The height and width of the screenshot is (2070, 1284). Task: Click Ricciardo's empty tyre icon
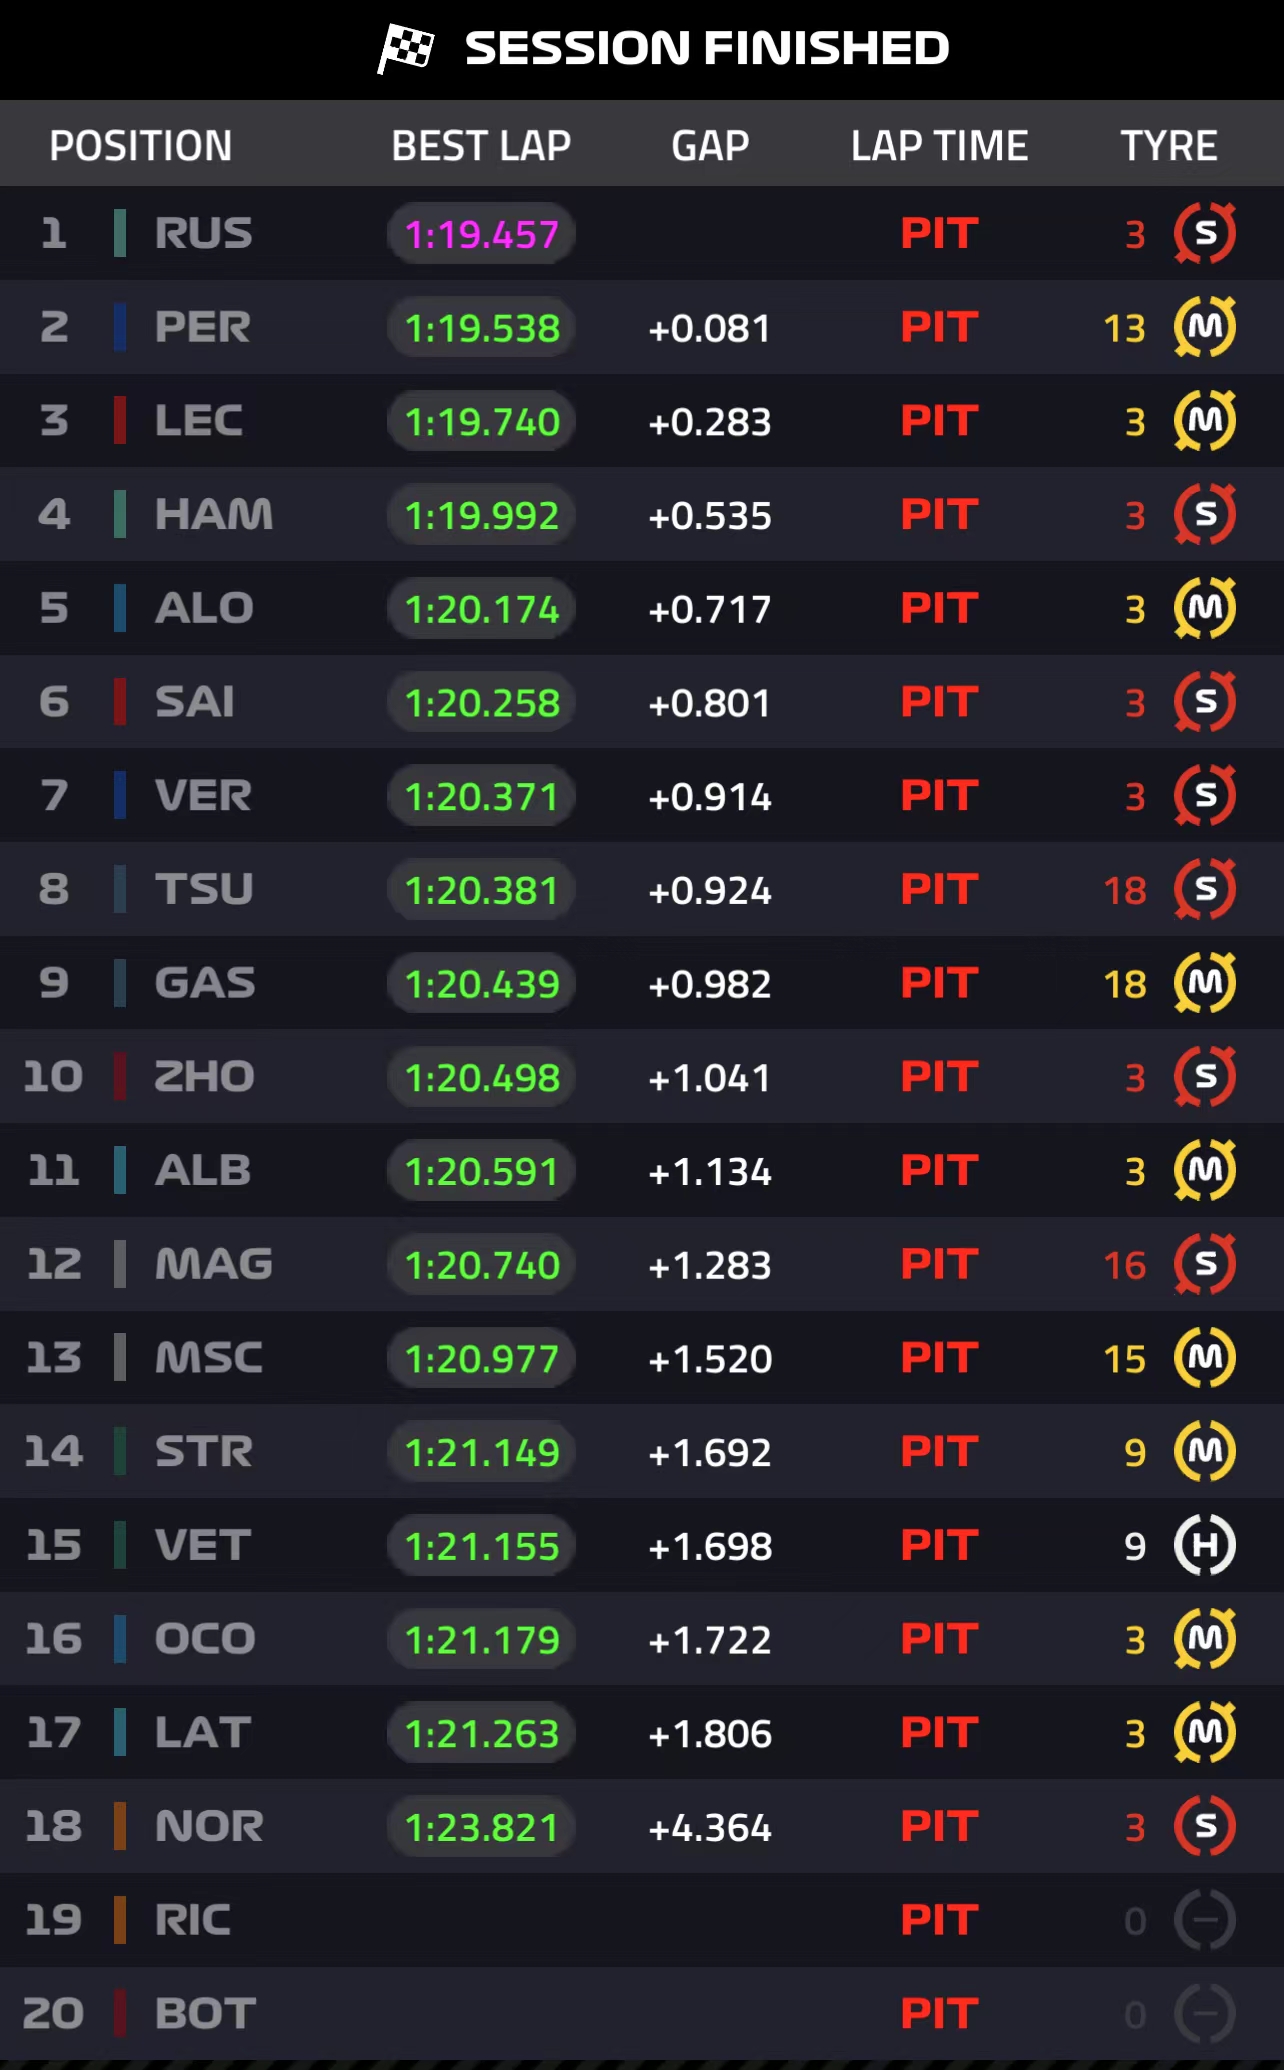click(x=1205, y=1920)
